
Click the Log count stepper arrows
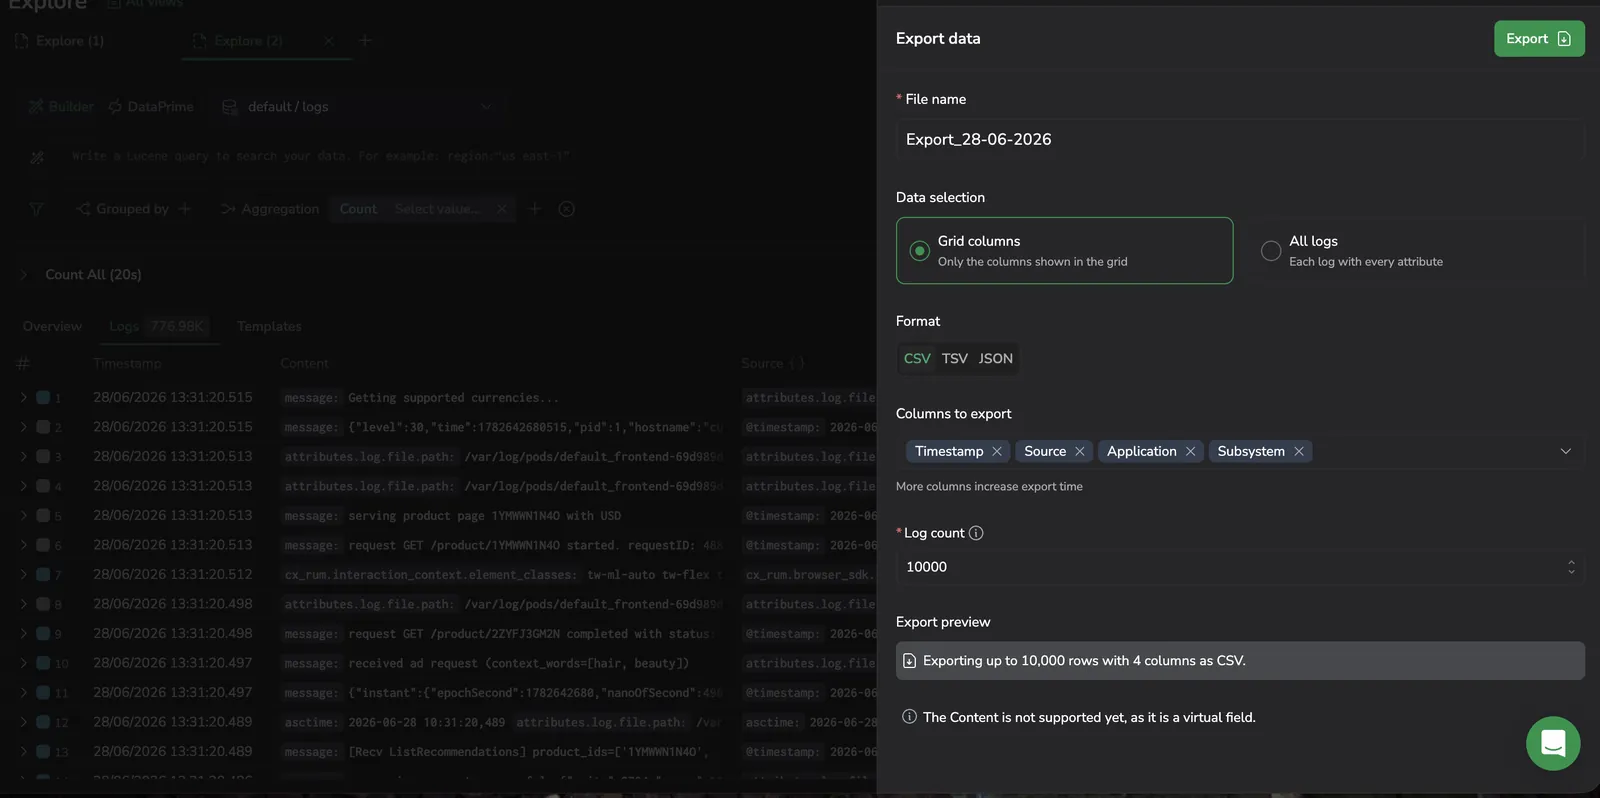1571,567
